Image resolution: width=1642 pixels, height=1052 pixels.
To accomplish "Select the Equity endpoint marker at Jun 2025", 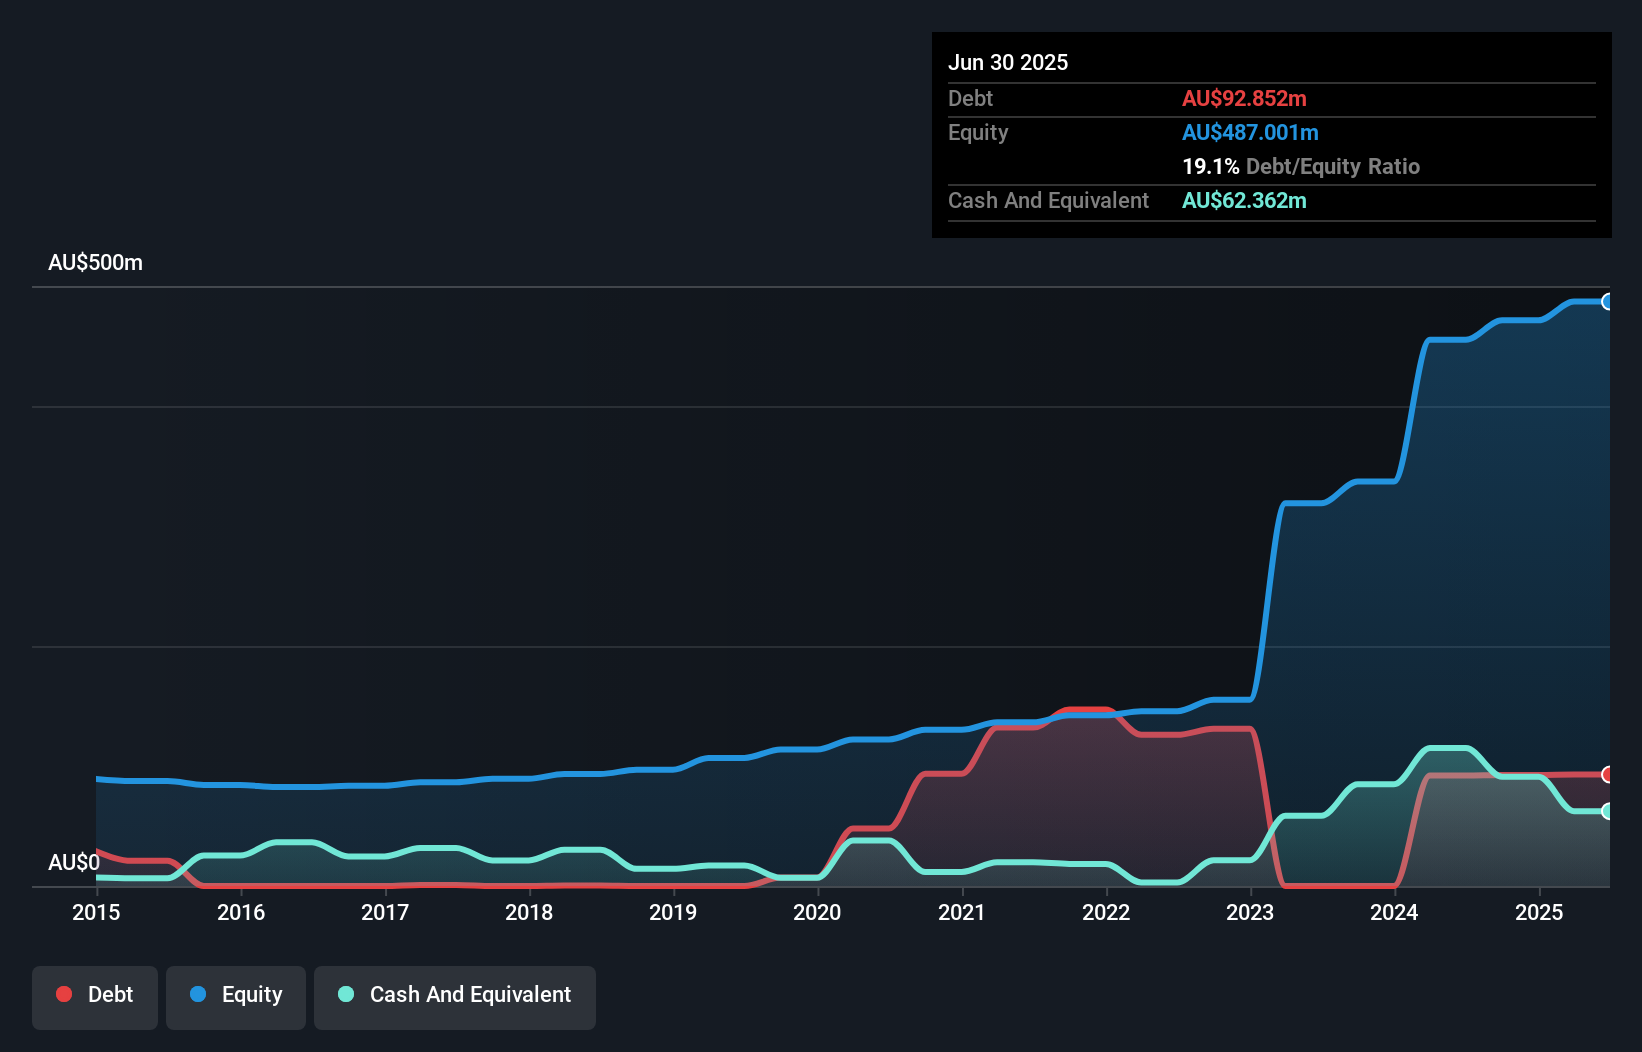I will click(1608, 301).
